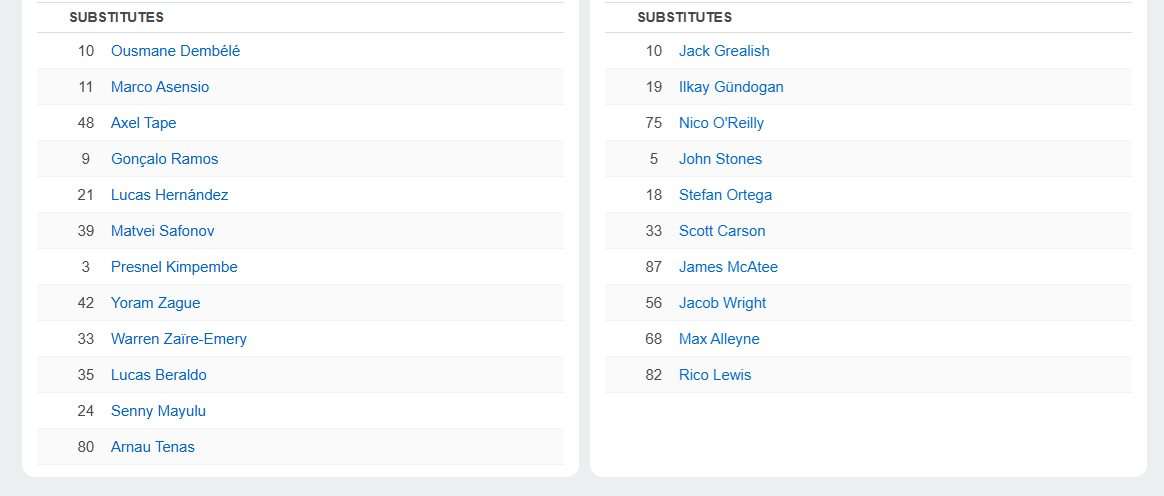Select James McAtee in the list
The width and height of the screenshot is (1164, 496).
[x=728, y=267]
